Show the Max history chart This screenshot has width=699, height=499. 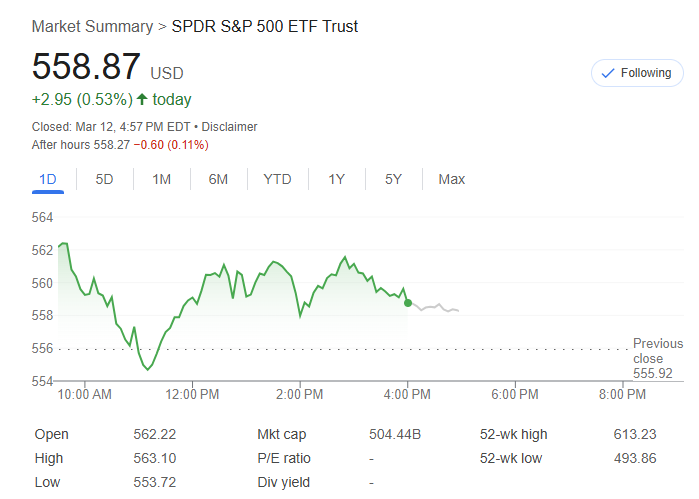[451, 180]
